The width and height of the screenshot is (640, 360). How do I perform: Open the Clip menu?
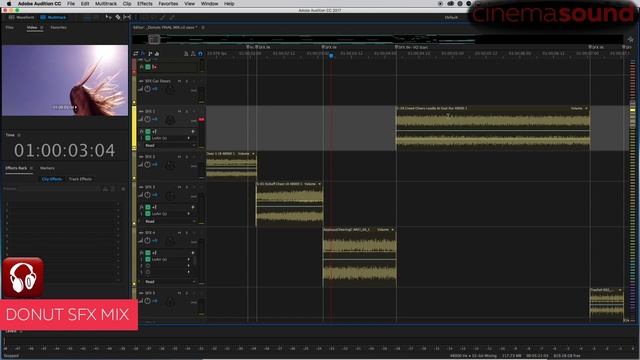click(127, 4)
